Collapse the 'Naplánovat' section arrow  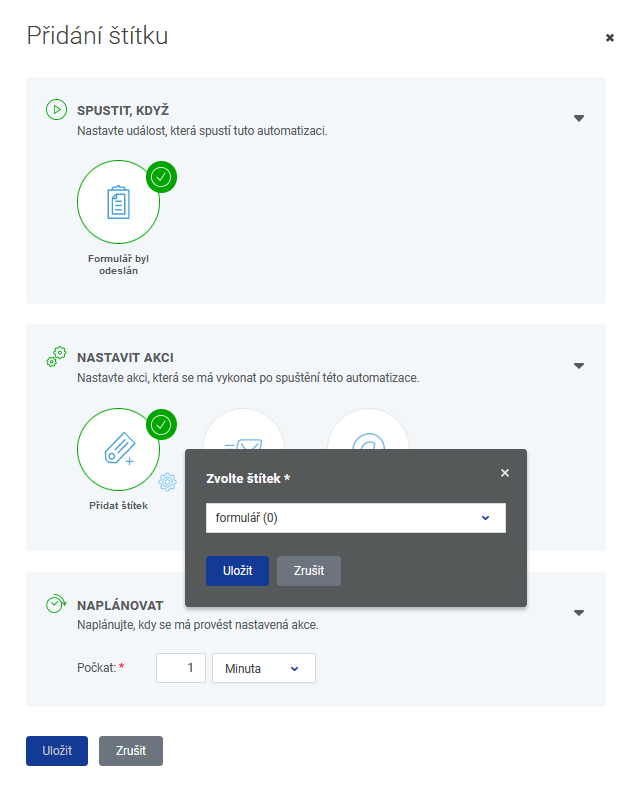click(x=579, y=613)
